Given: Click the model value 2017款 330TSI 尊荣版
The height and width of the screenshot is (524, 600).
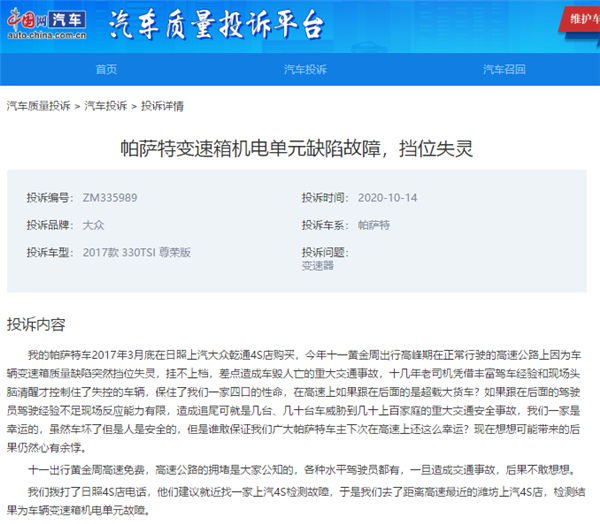Looking at the screenshot, I should (137, 253).
